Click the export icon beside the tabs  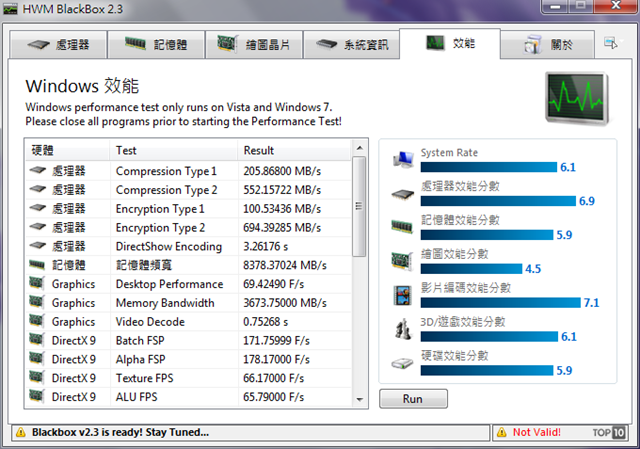click(x=611, y=43)
